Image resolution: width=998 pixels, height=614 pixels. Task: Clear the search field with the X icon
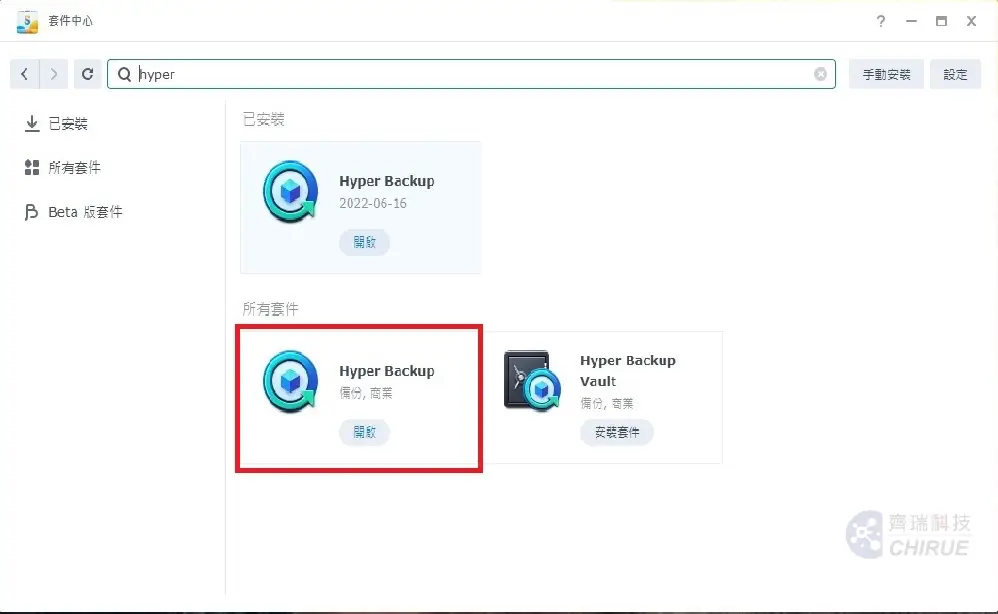tap(820, 74)
